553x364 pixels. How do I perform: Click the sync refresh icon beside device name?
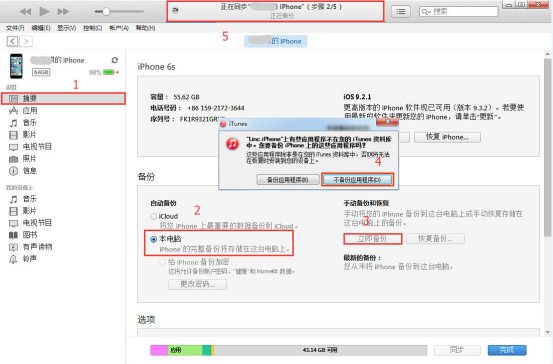pyautogui.click(x=115, y=60)
